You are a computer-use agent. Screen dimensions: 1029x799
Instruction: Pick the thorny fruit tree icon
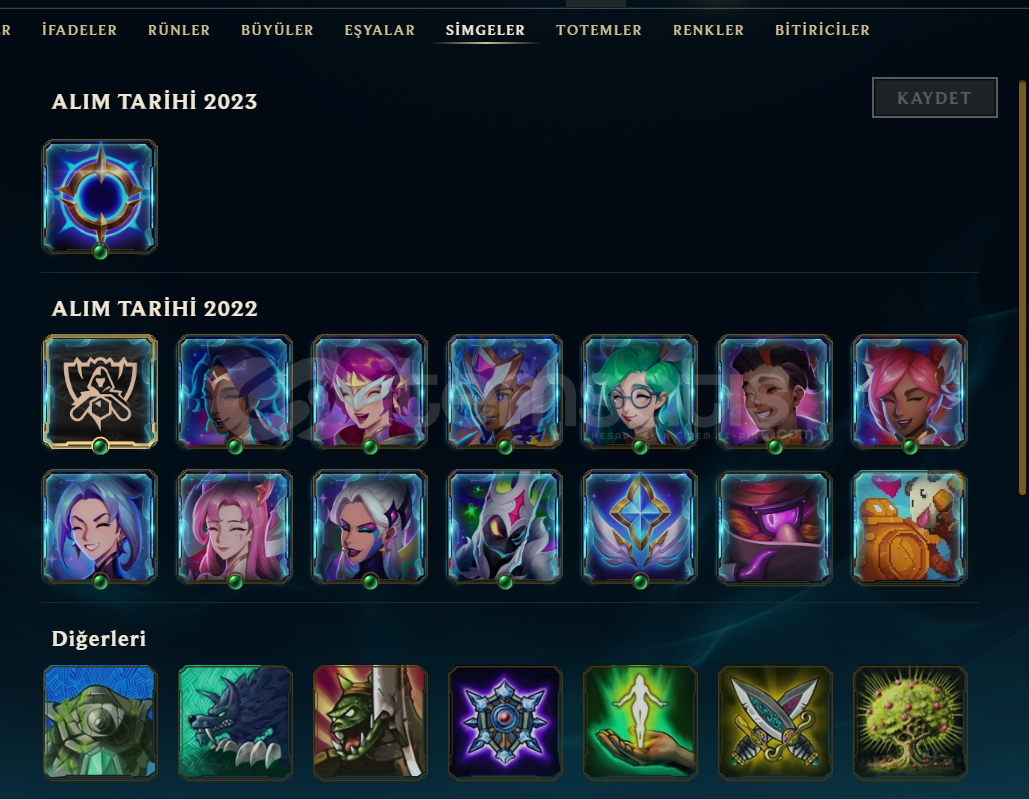[x=910, y=722]
